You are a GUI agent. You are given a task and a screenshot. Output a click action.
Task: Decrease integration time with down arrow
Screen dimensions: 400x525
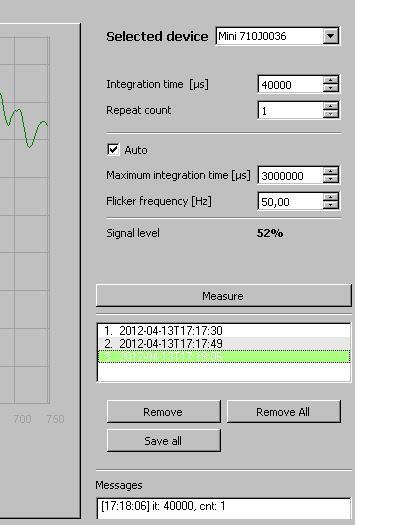[331, 88]
